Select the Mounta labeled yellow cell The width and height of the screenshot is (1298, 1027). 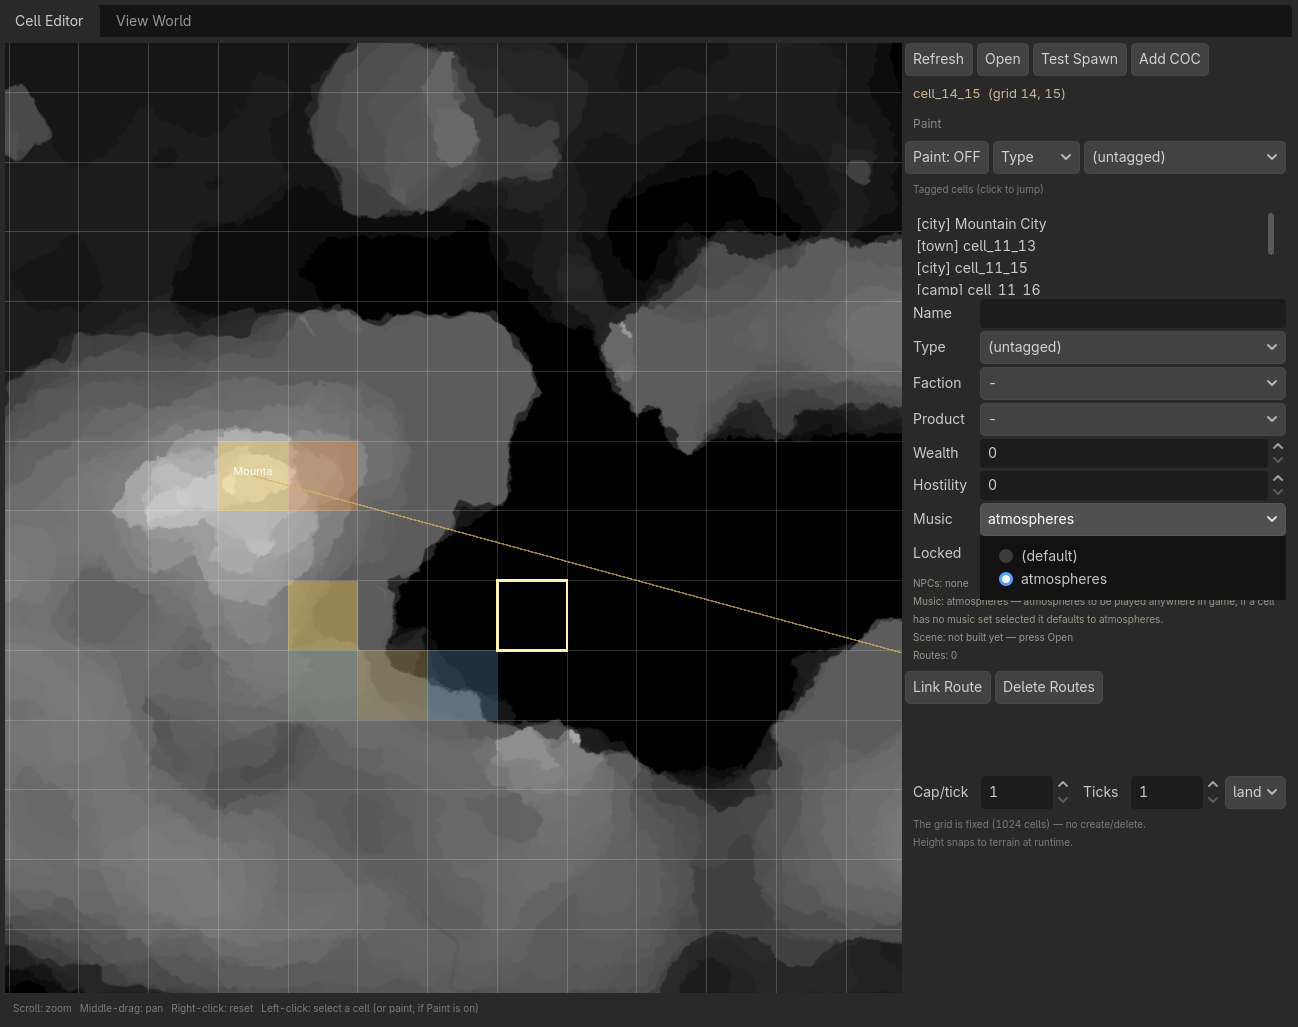click(253, 476)
